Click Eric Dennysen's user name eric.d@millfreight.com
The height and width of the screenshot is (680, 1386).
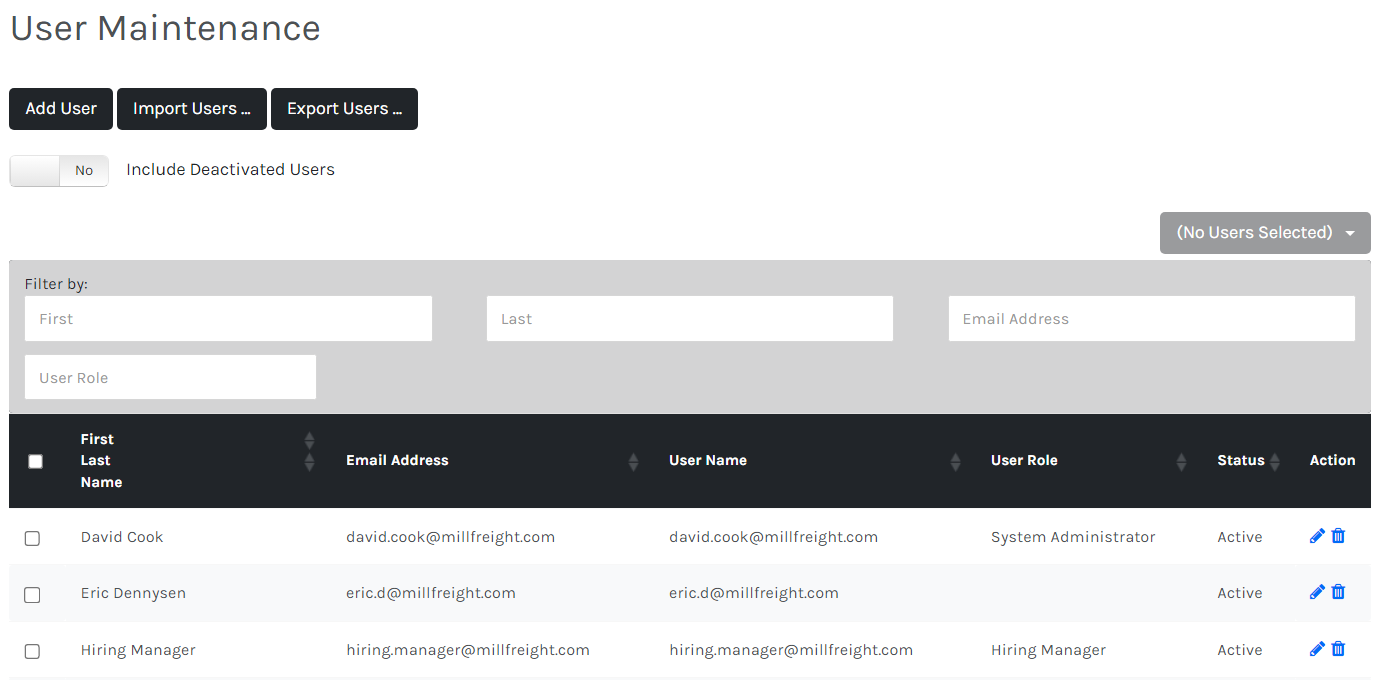(x=754, y=593)
